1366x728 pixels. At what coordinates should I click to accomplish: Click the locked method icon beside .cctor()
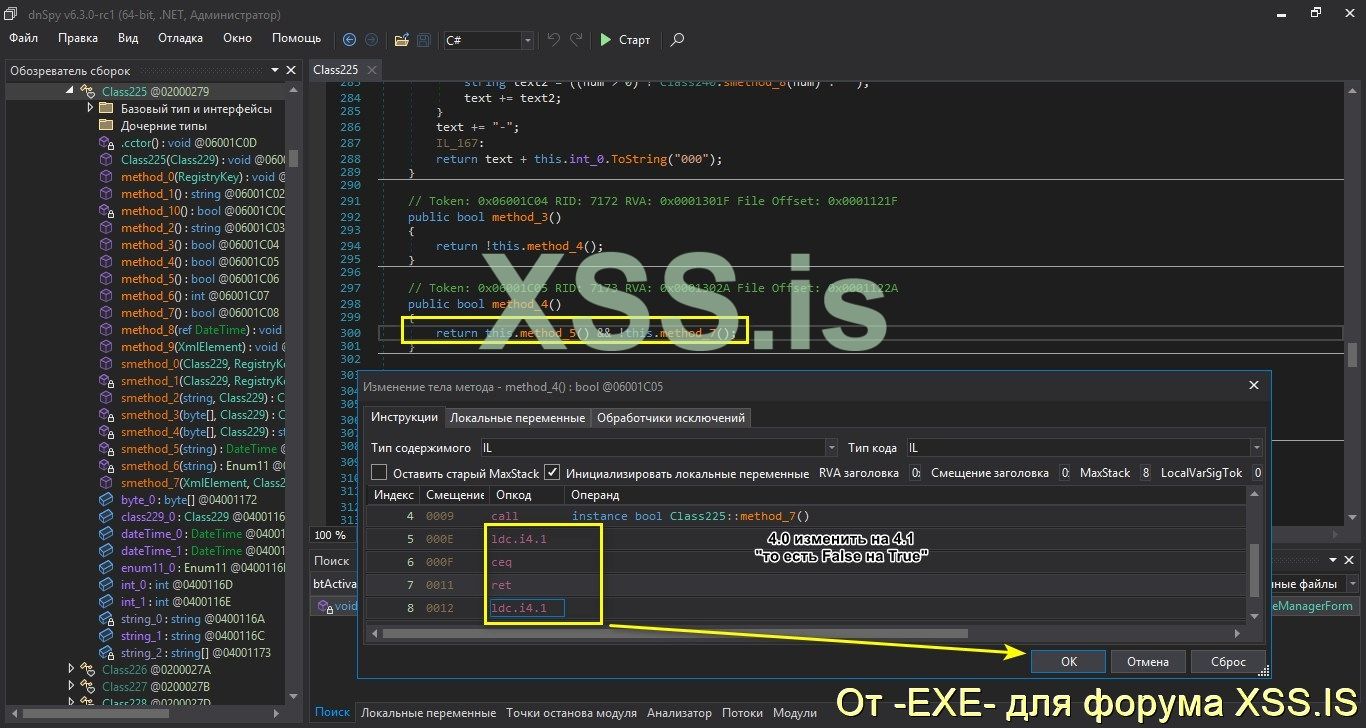pyautogui.click(x=106, y=143)
